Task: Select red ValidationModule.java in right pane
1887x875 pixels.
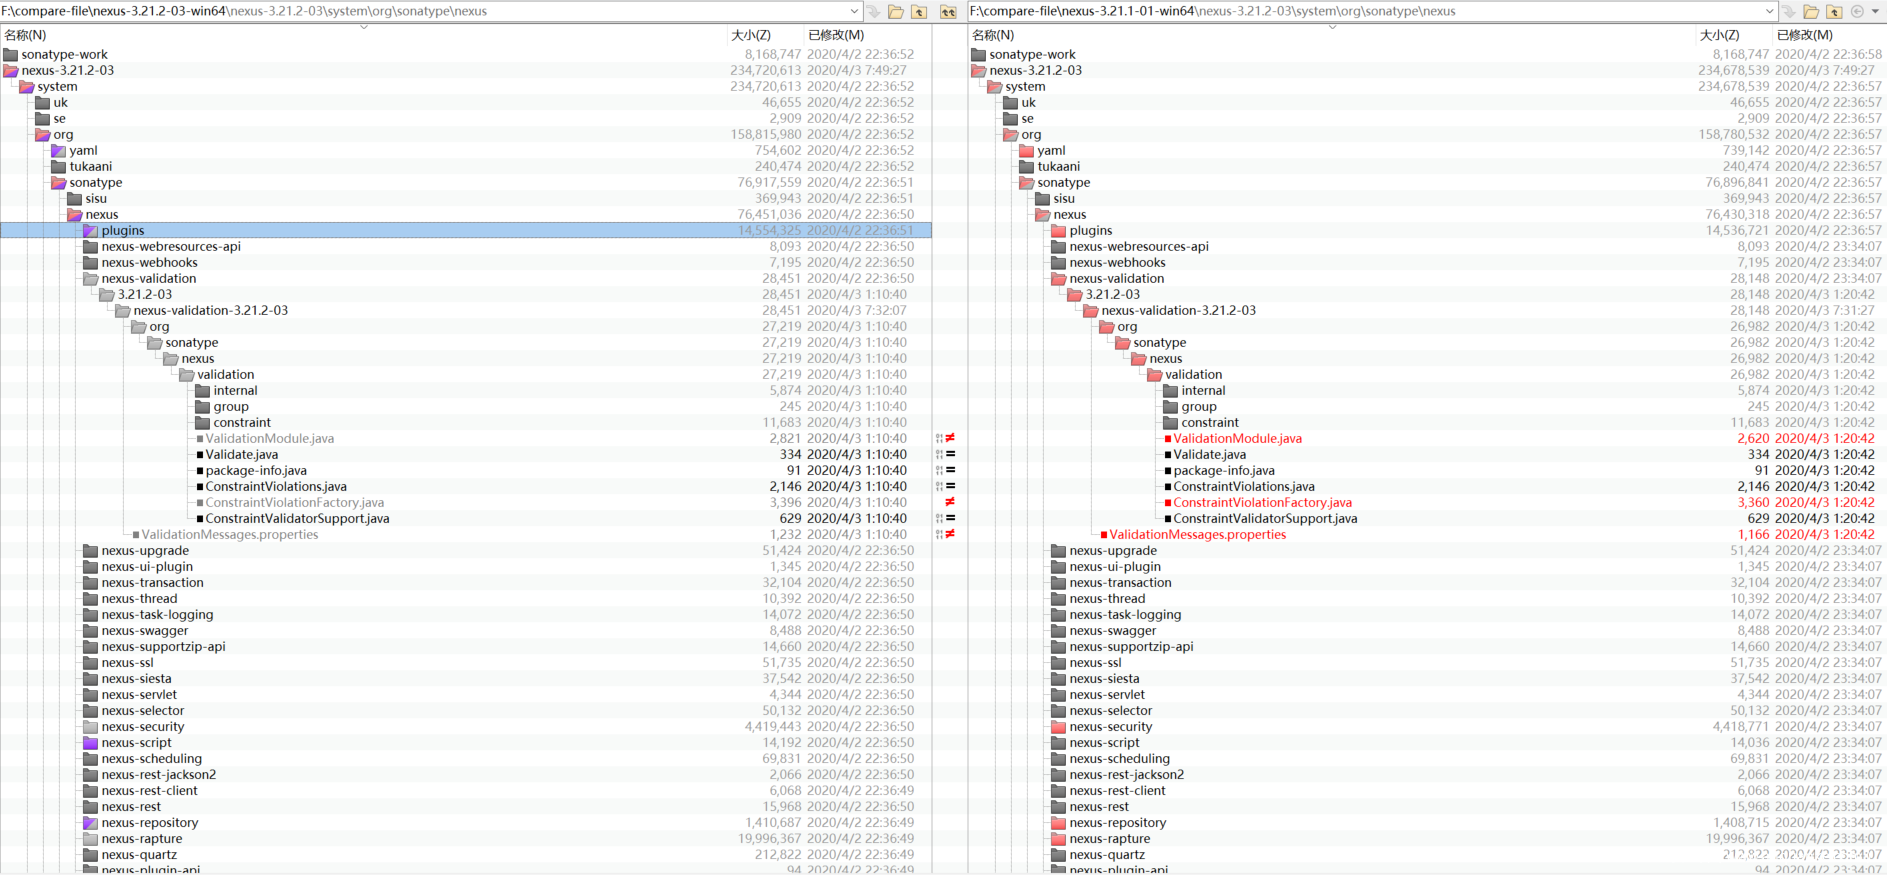Action: pyautogui.click(x=1237, y=438)
